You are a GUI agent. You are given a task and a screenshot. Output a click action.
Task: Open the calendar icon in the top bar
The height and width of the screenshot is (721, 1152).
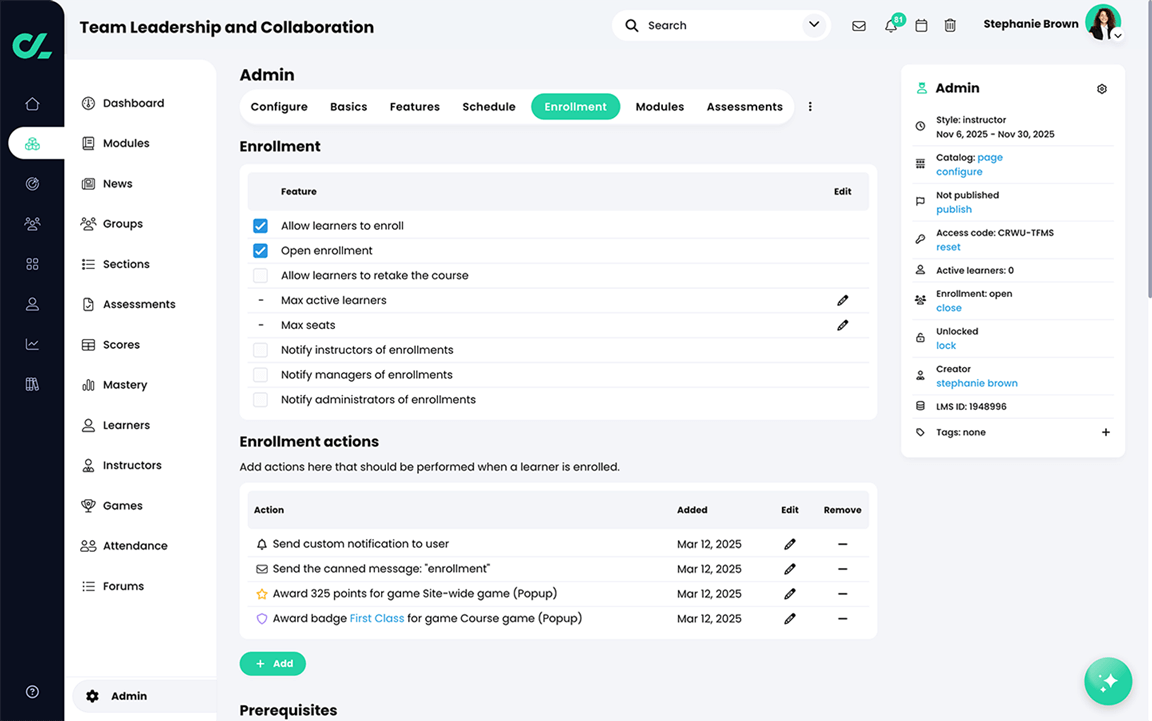[x=921, y=25]
